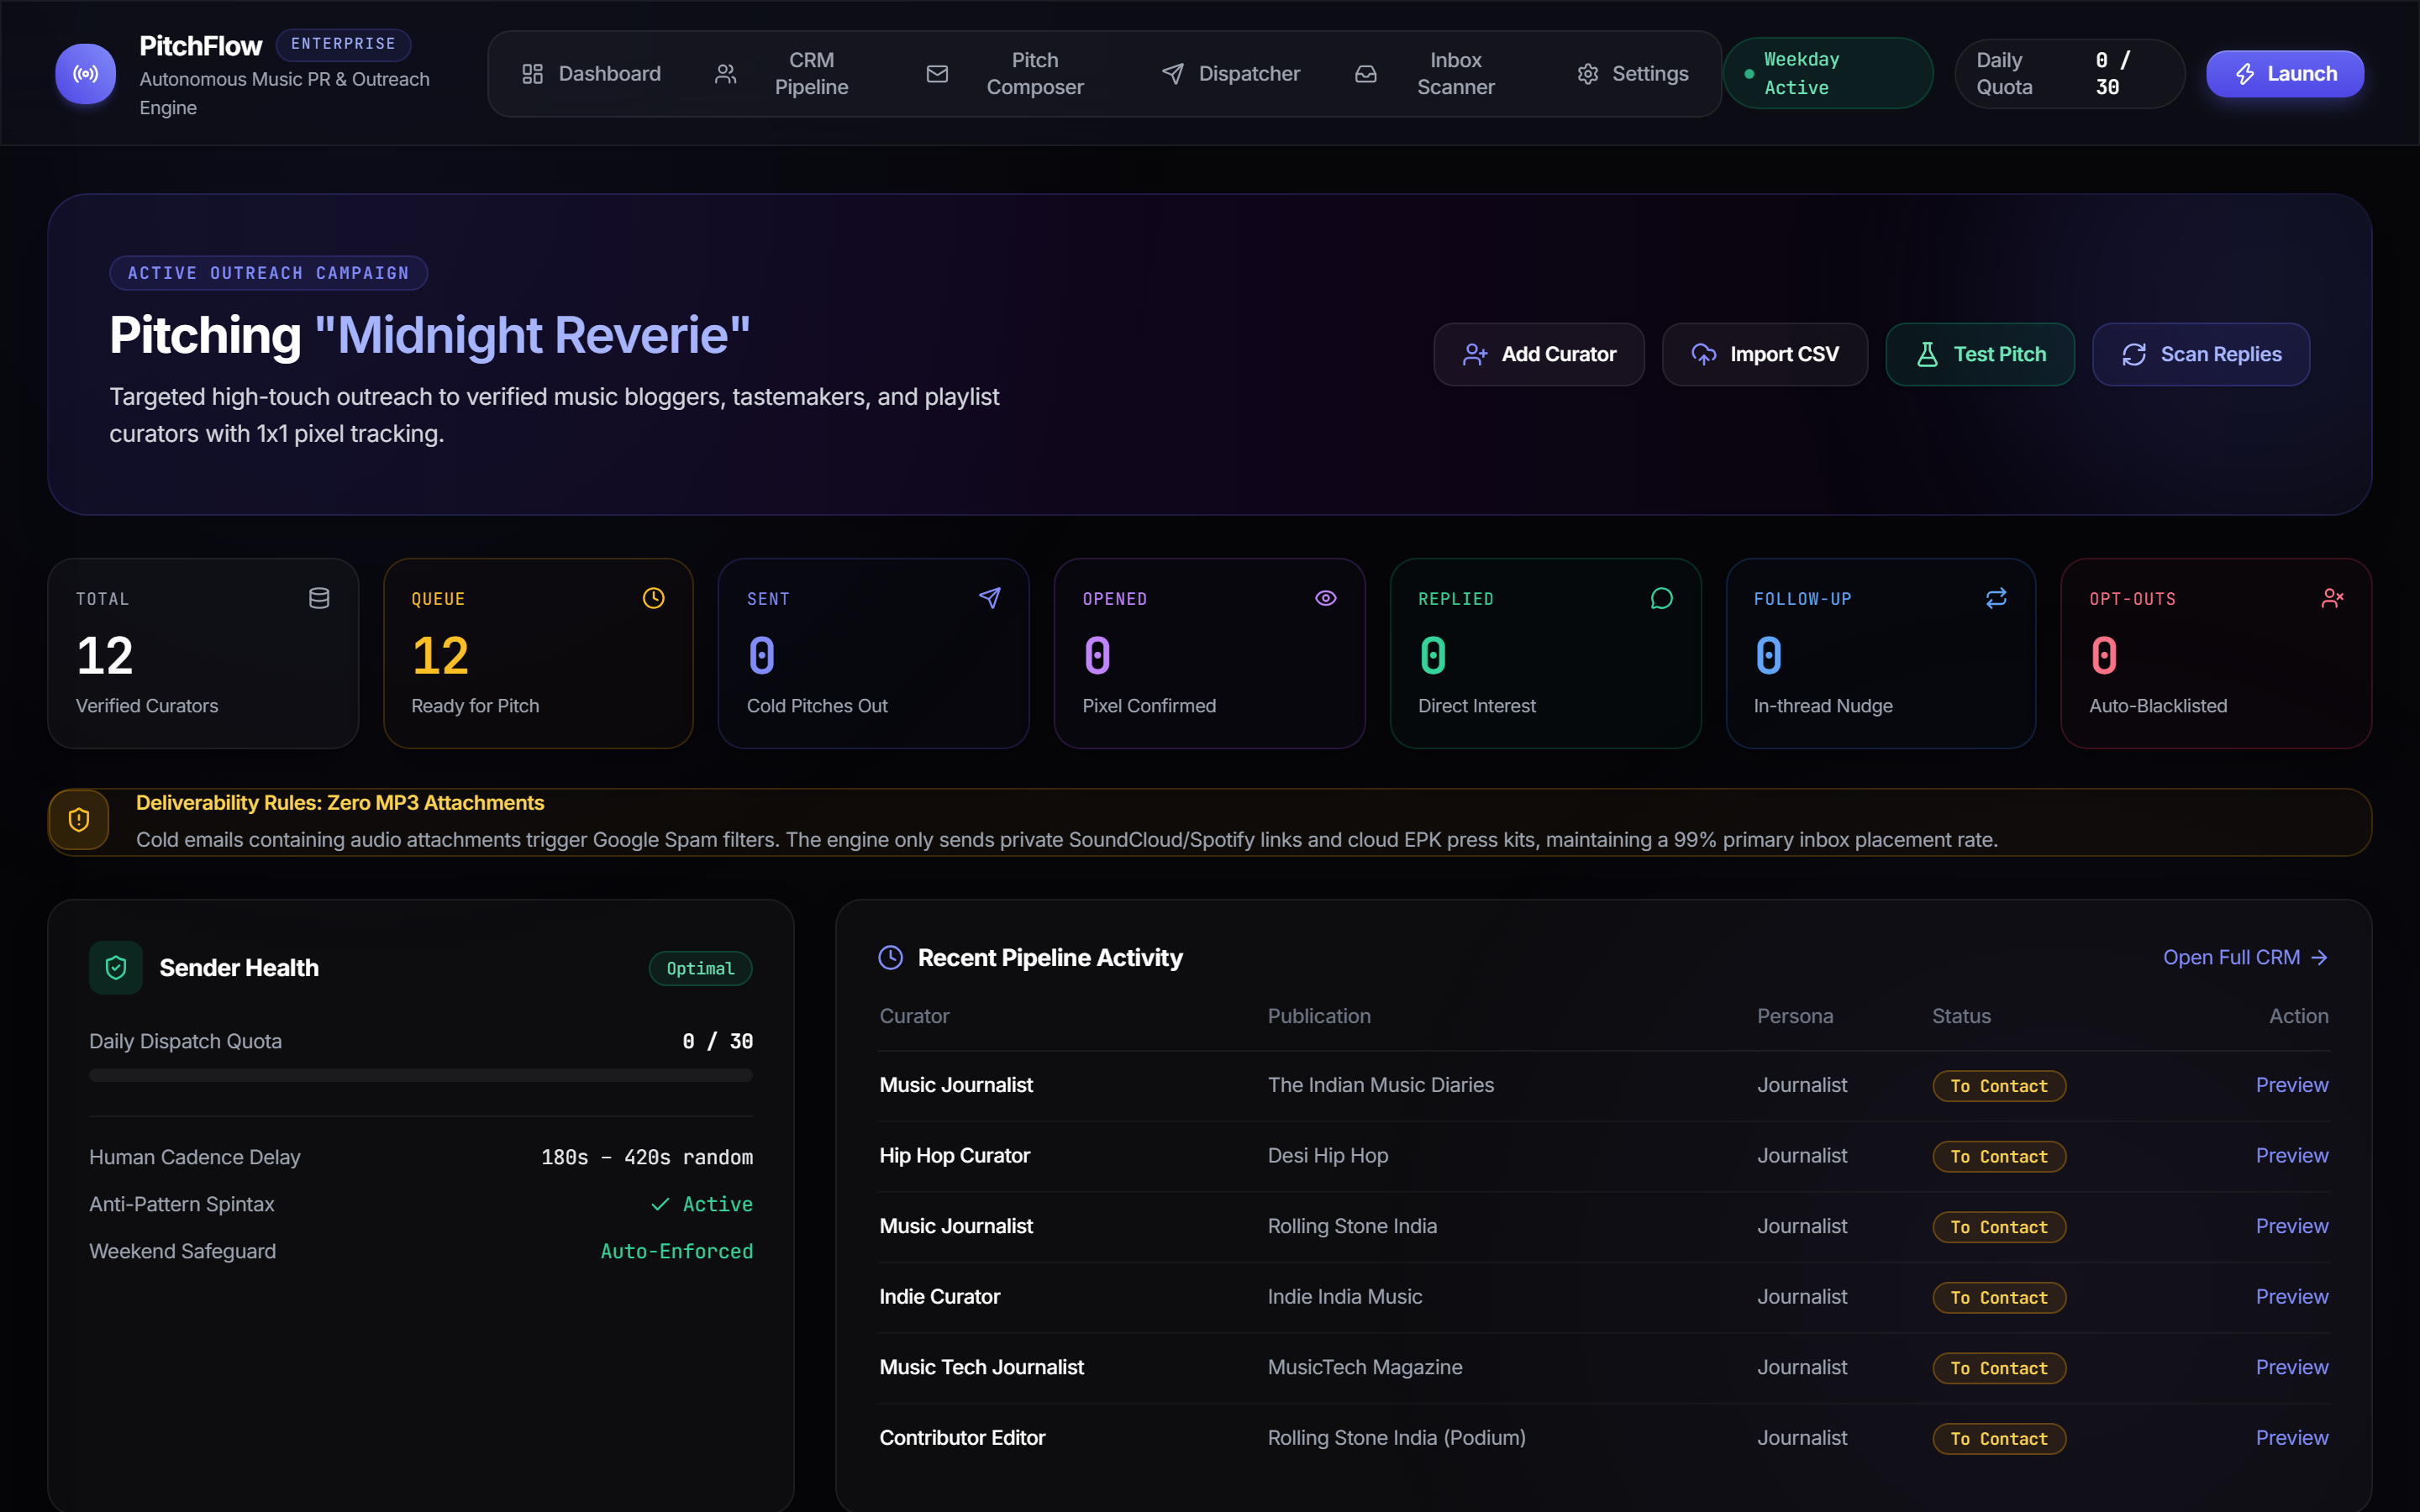Click the green shield icon beside Sender Health
2420x1512 pixels.
116,967
